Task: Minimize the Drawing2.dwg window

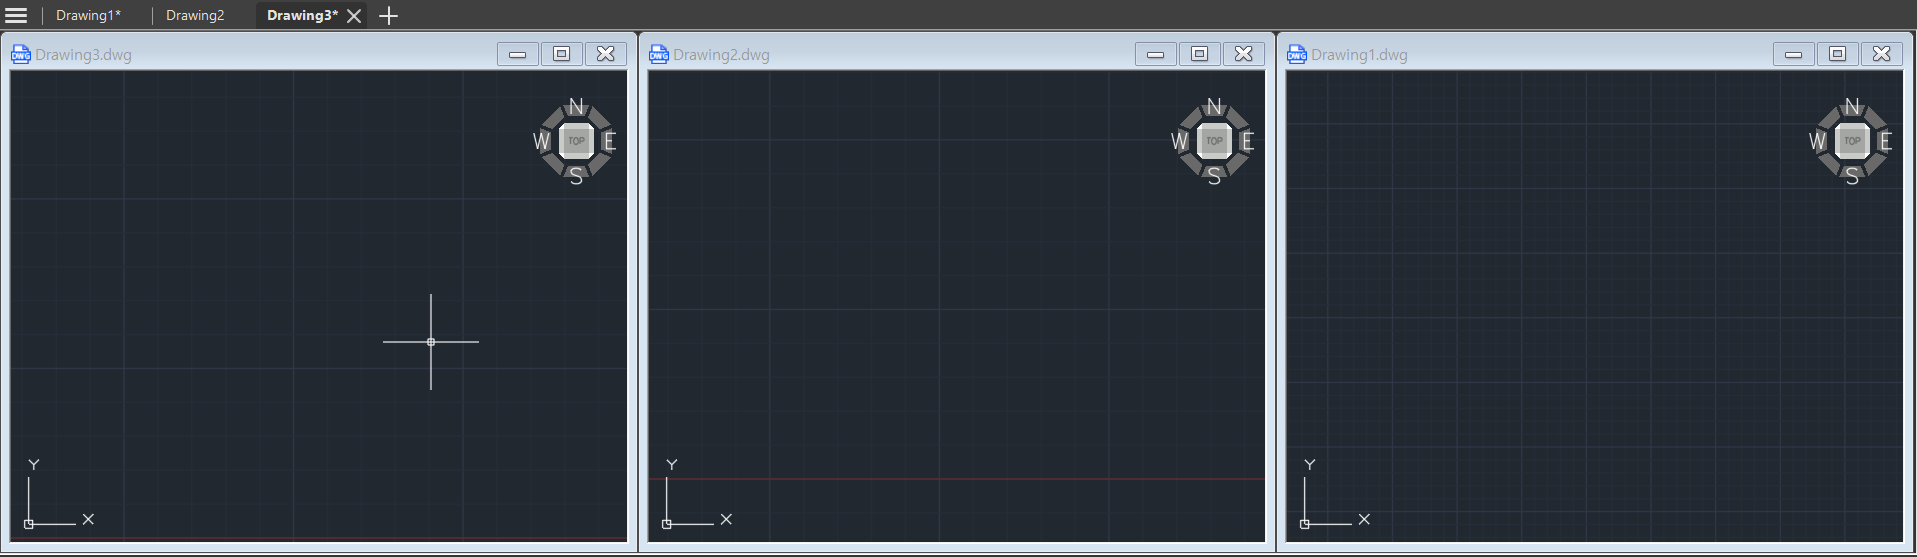Action: point(1156,54)
